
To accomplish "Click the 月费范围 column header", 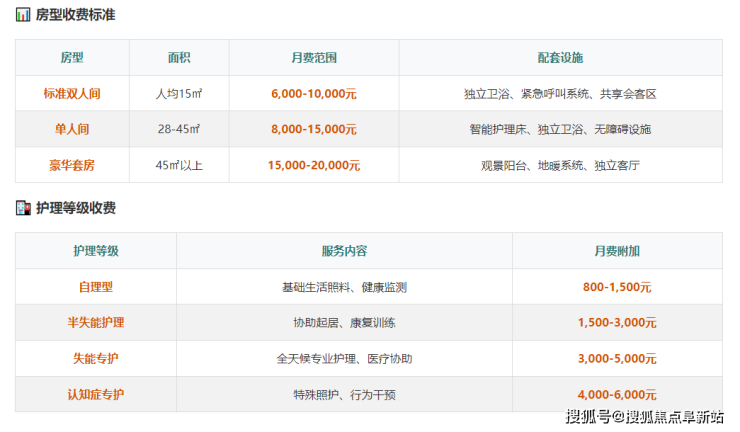I will tap(313, 58).
